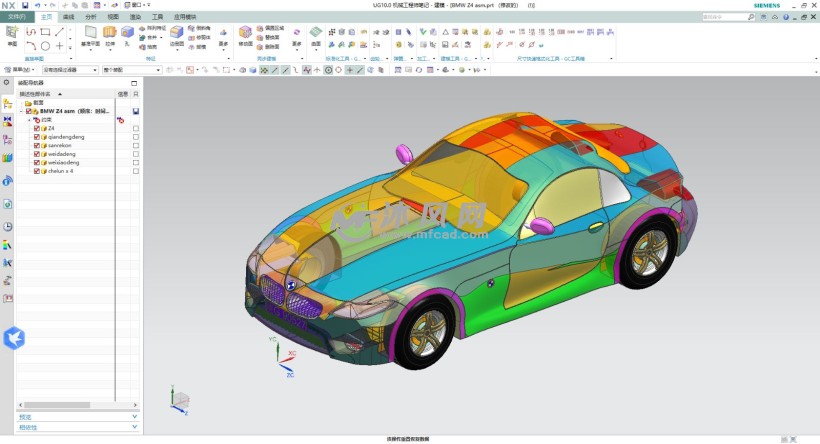Save the file with the floppy disk icon
The image size is (820, 444).
coord(25,5)
